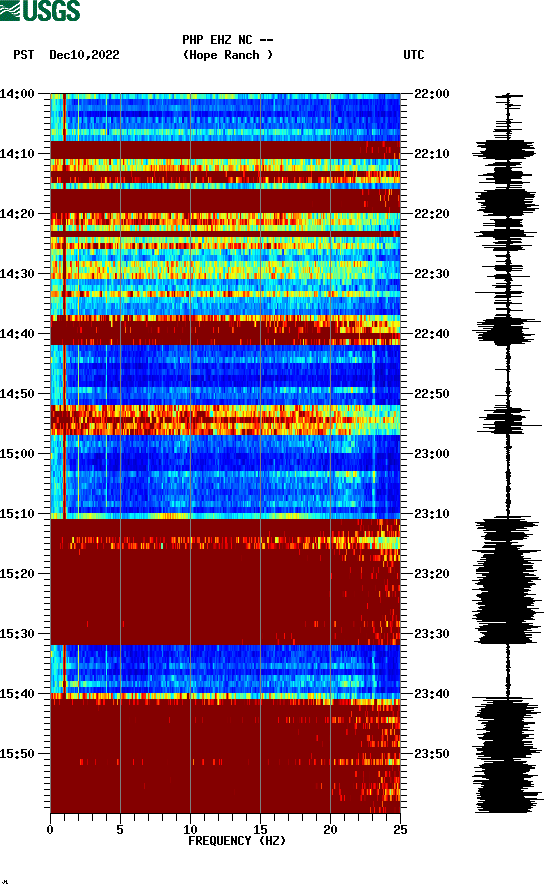Click the FREQUENCY (HZ) axis title
Image resolution: width=552 pixels, height=893 pixels.
pyautogui.click(x=237, y=841)
